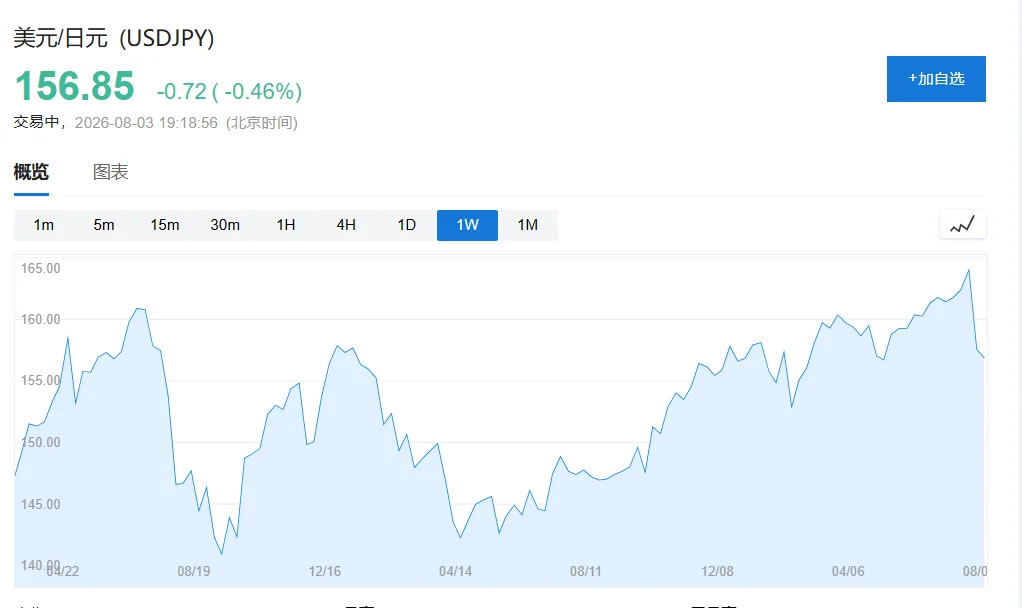Click the 156.85 current price

point(74,86)
